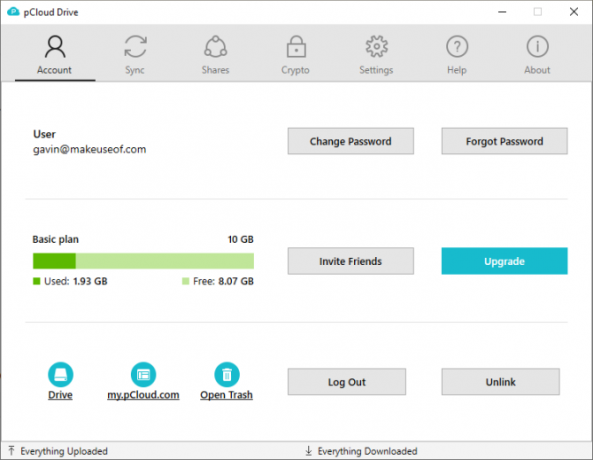Viewport: 593px width, 460px height.
Task: Open the Crypto lock icon
Action: tap(296, 47)
